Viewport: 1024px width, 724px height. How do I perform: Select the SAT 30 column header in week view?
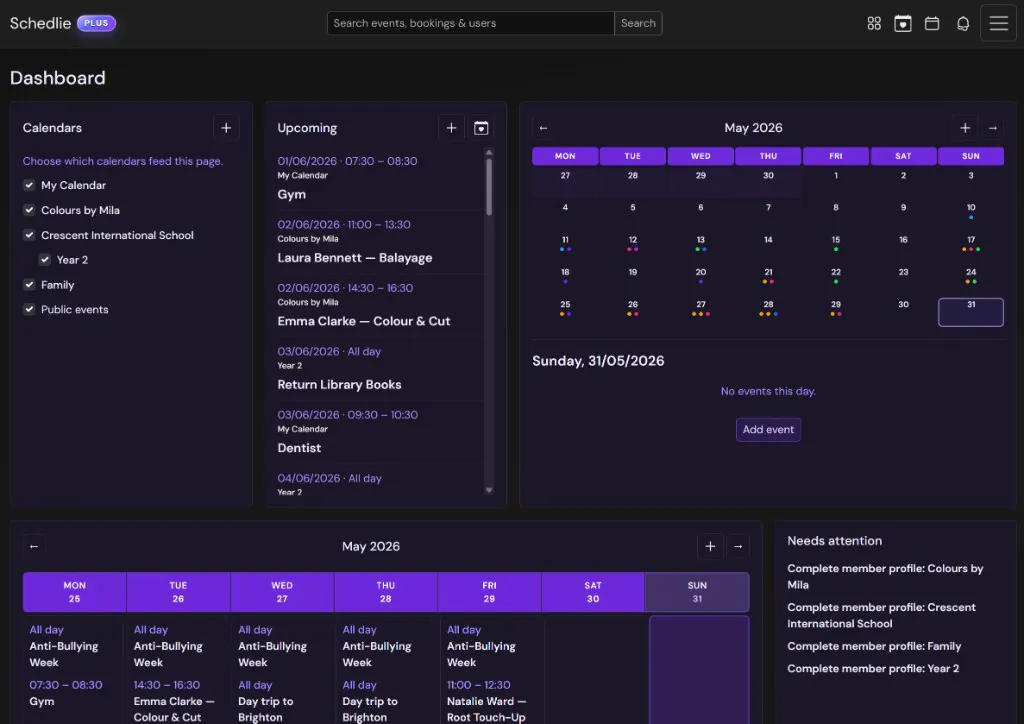tap(593, 592)
